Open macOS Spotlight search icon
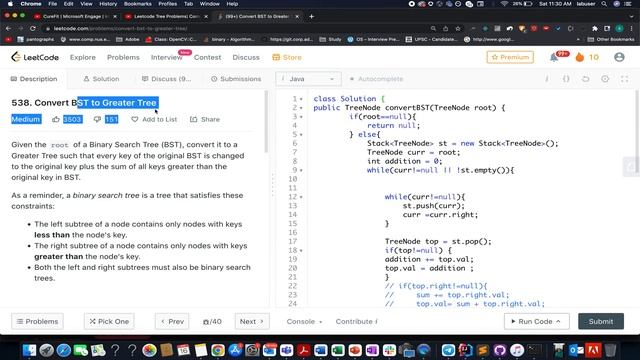This screenshot has width=640, height=360. pos(604,4)
